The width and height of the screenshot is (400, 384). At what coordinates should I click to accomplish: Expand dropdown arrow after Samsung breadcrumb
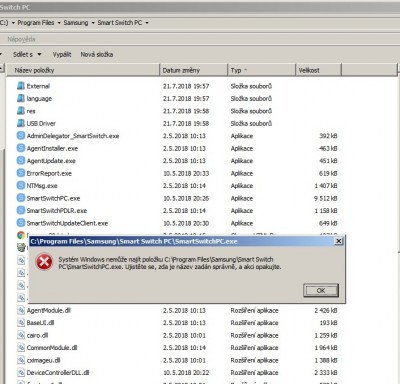point(93,23)
